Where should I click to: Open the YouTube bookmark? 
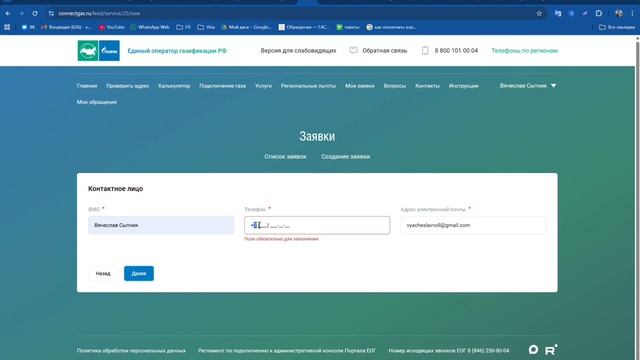pyautogui.click(x=111, y=27)
